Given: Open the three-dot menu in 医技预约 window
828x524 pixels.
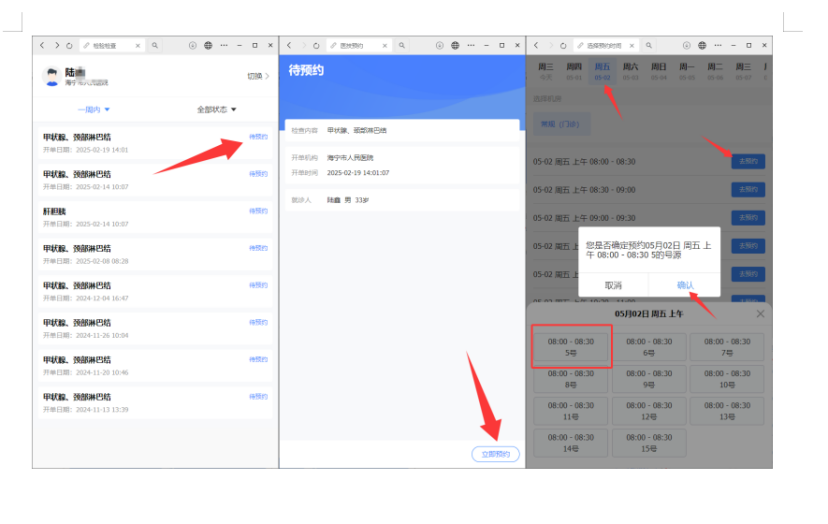Looking at the screenshot, I should 471,45.
